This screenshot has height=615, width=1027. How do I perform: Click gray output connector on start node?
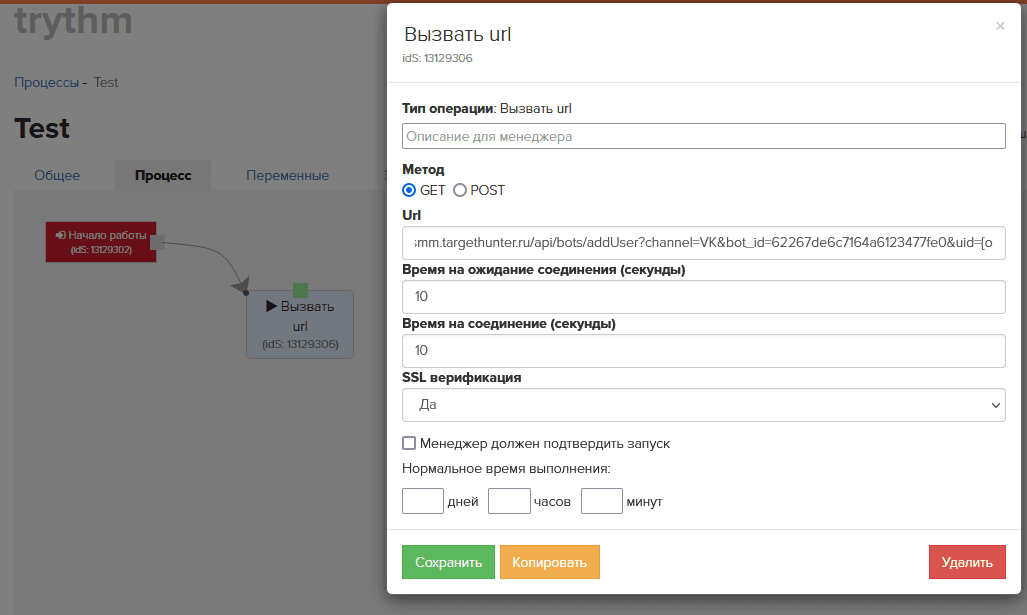point(157,241)
